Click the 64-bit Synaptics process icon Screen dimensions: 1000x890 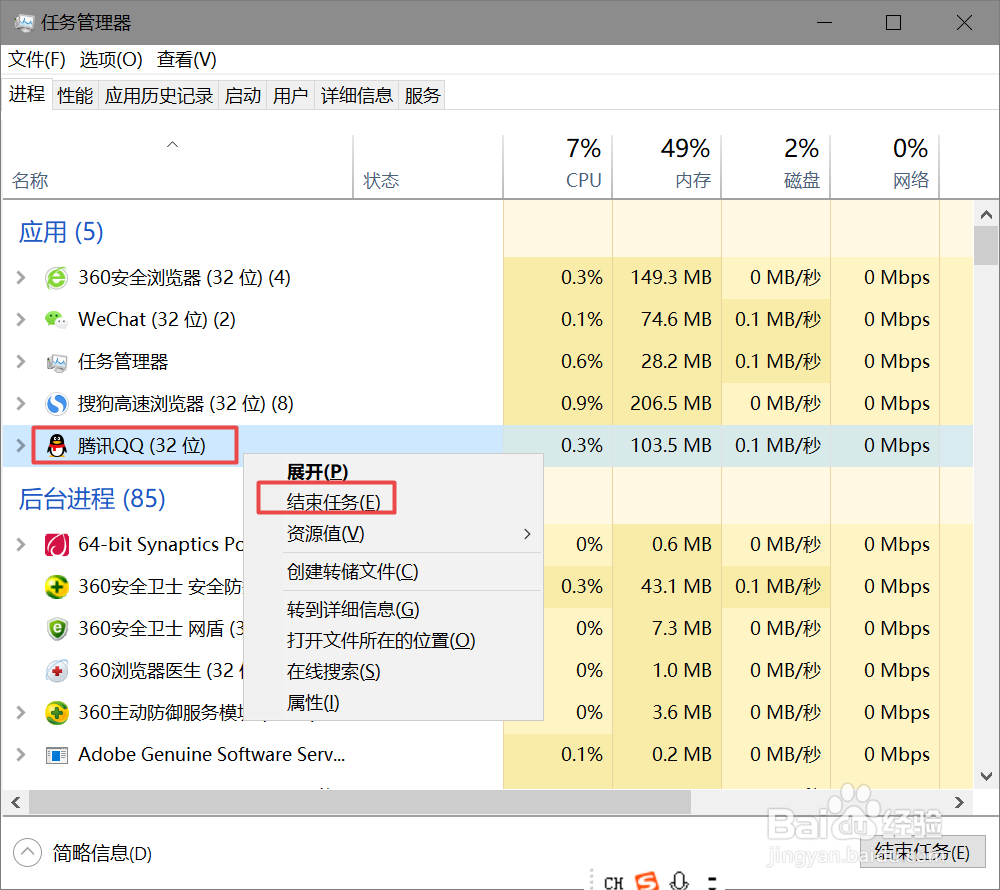(x=56, y=545)
